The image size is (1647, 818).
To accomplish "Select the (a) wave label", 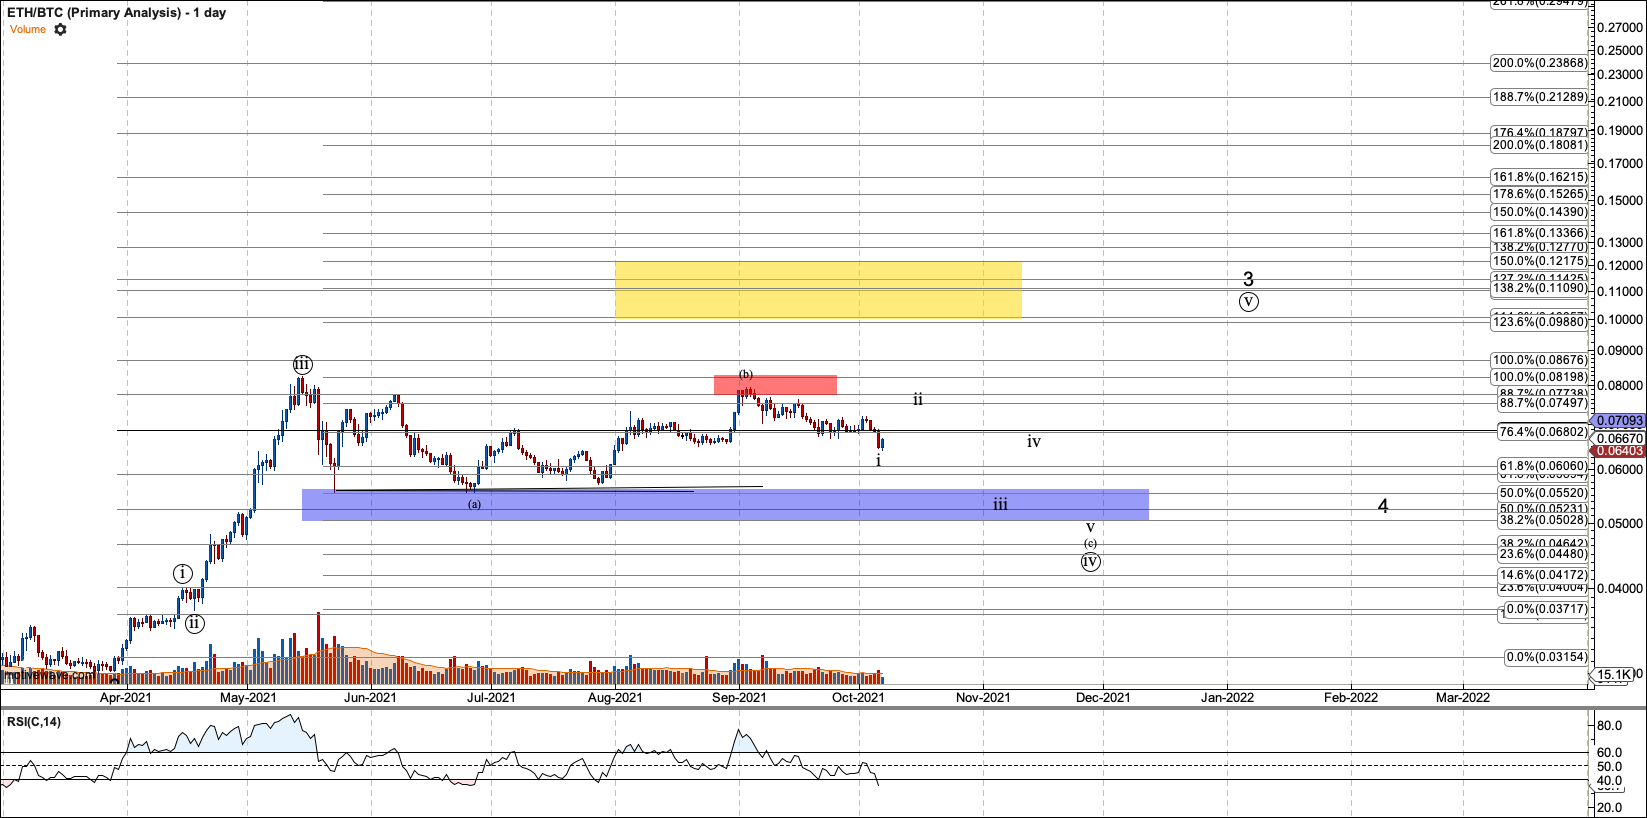I will point(475,504).
